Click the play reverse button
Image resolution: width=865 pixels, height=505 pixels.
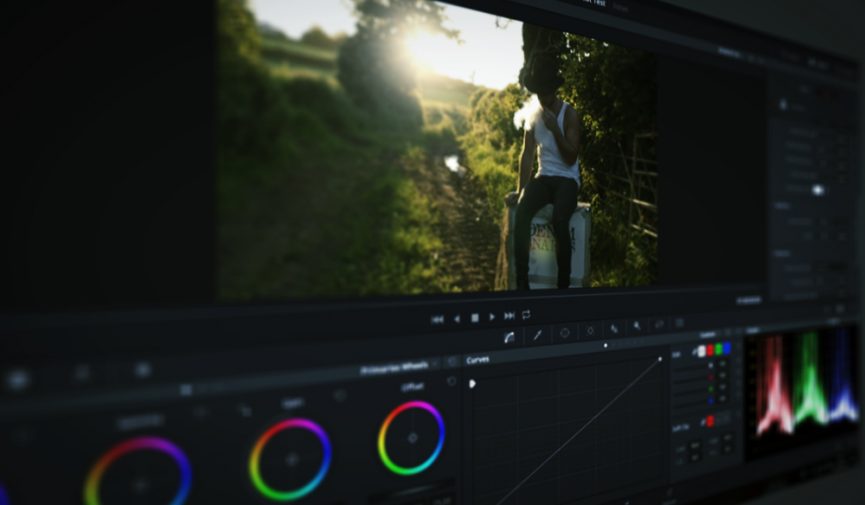click(x=457, y=319)
